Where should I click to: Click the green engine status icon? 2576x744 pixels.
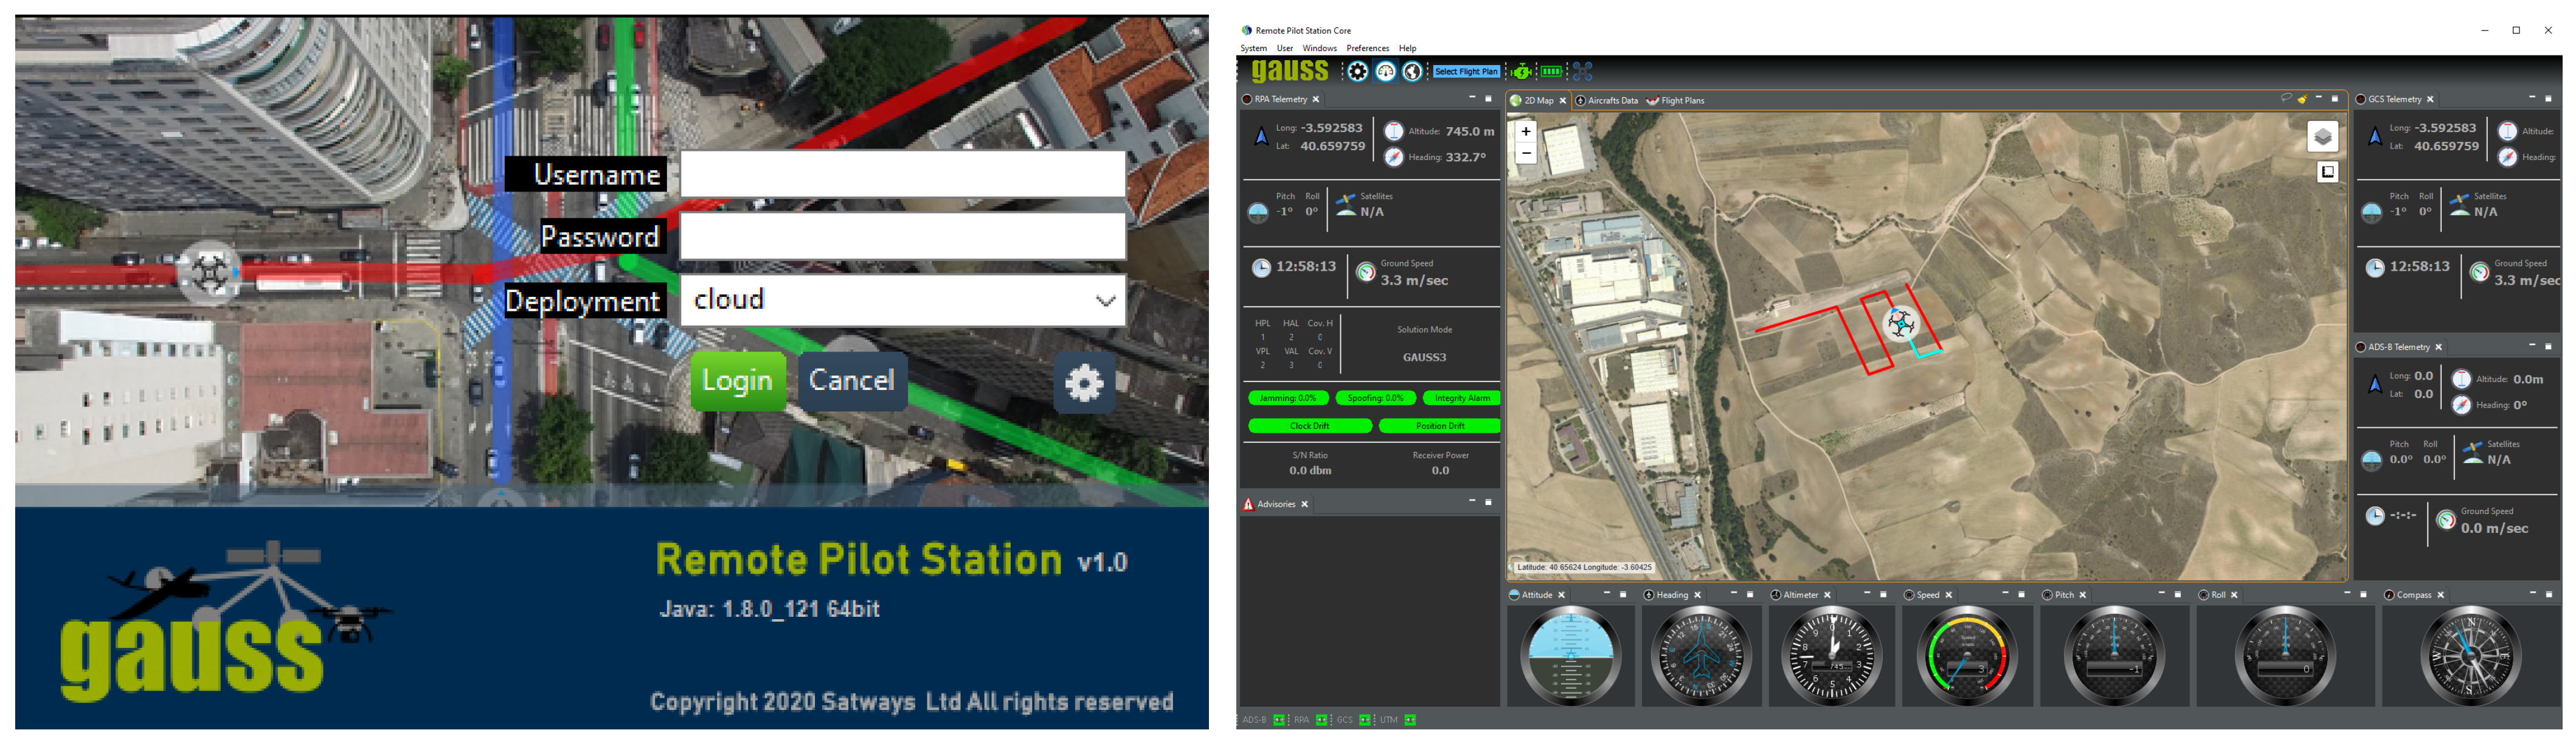(x=1521, y=72)
